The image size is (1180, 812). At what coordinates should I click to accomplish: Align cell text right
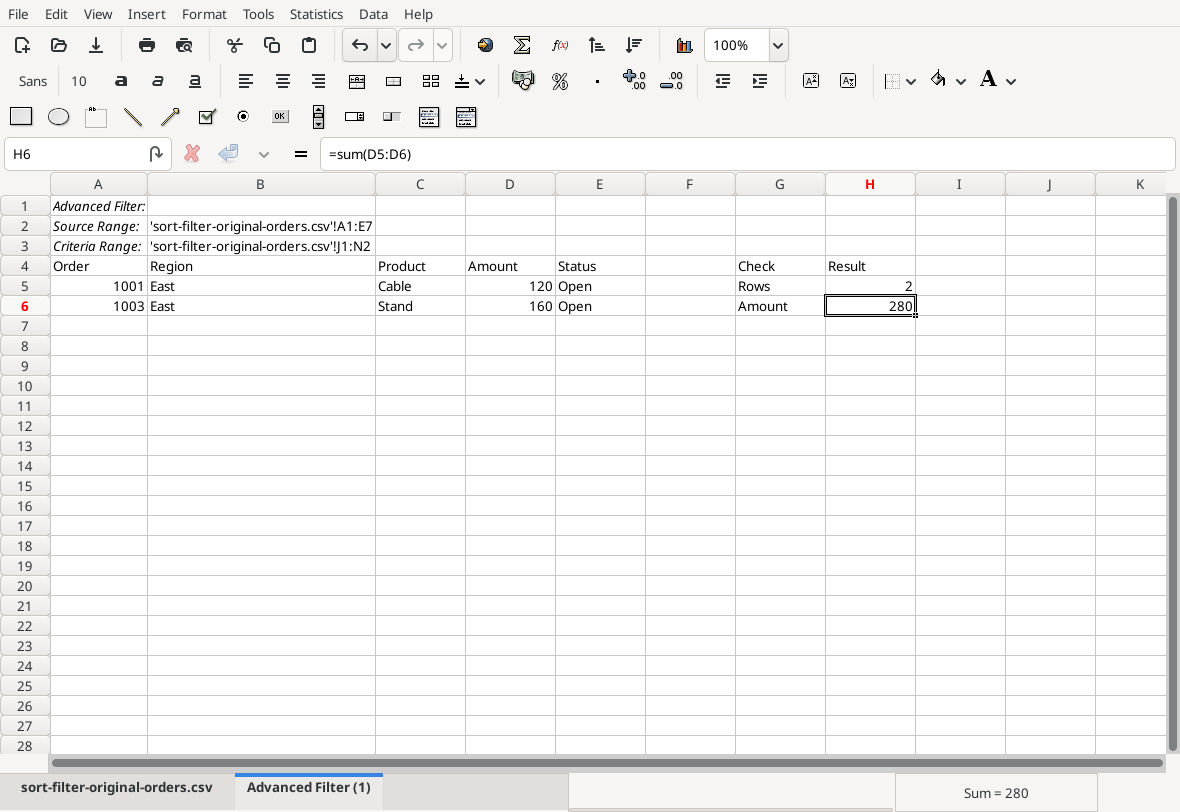click(x=319, y=81)
